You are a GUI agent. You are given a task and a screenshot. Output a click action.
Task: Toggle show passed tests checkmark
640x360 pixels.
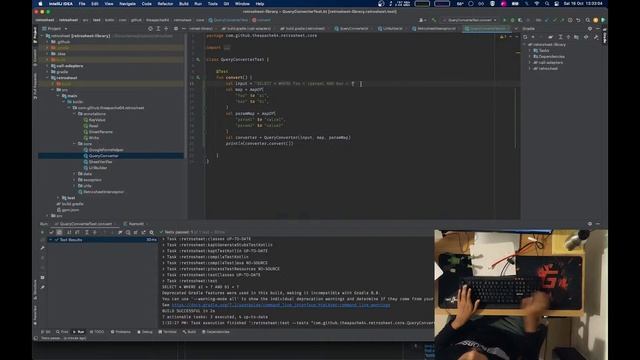coord(51,232)
